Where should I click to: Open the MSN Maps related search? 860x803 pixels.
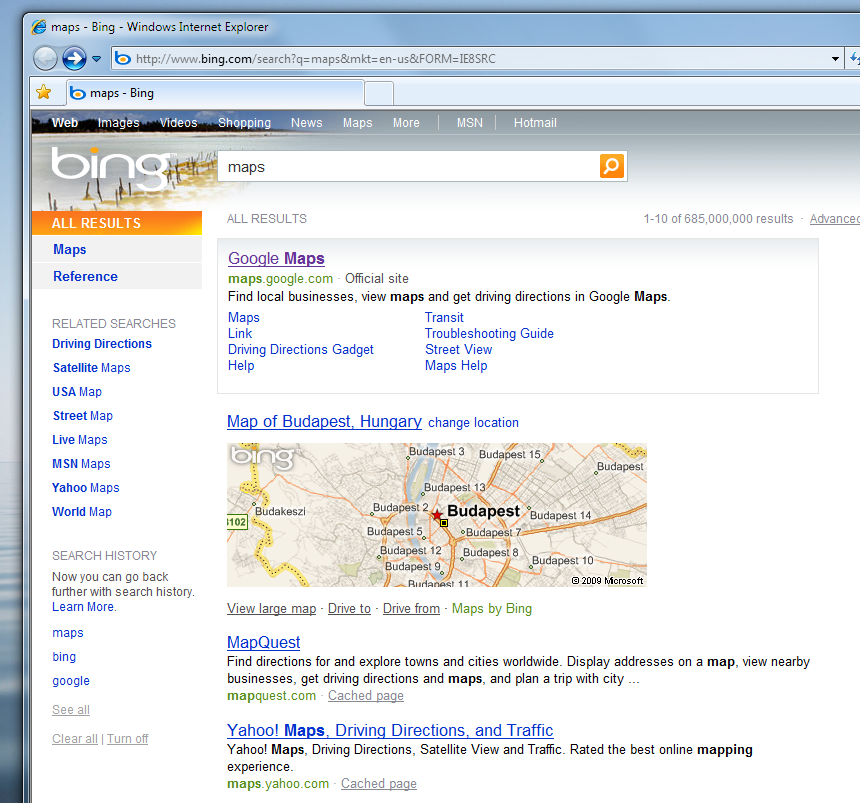[81, 464]
